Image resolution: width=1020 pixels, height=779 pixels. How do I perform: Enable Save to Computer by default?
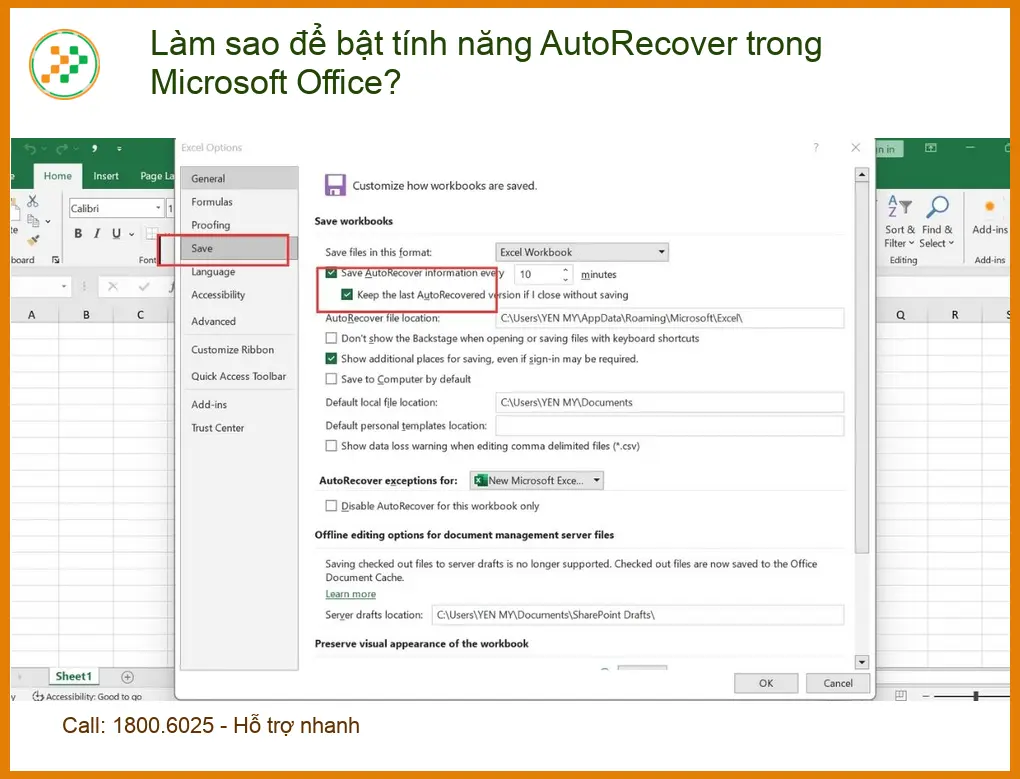(x=331, y=378)
